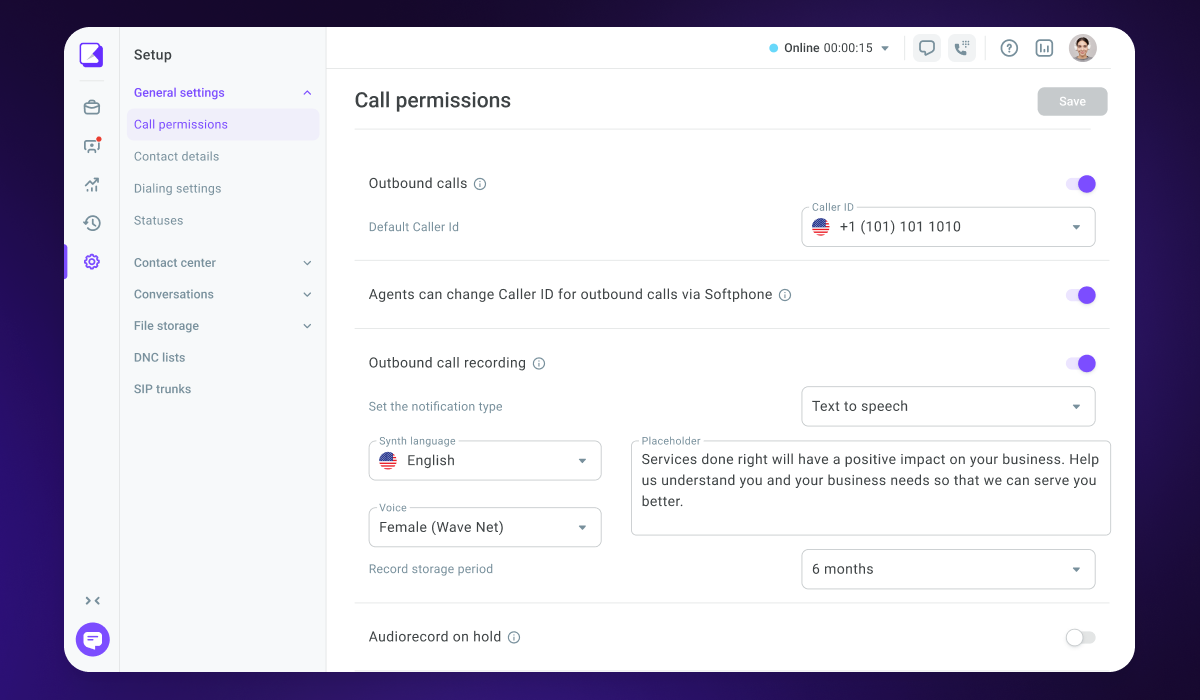Open the 6 months storage period dropdown
1200x700 pixels.
tap(948, 569)
